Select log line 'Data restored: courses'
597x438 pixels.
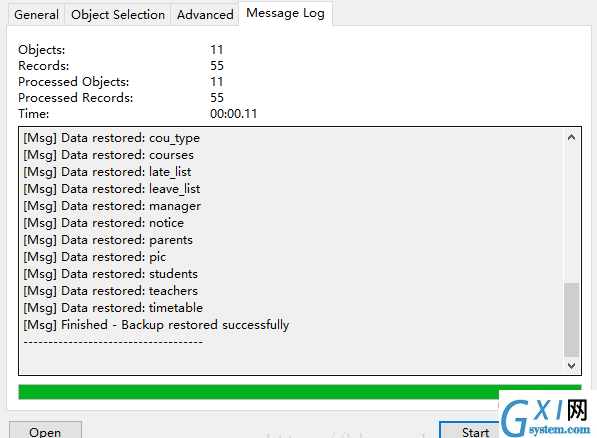pos(109,155)
